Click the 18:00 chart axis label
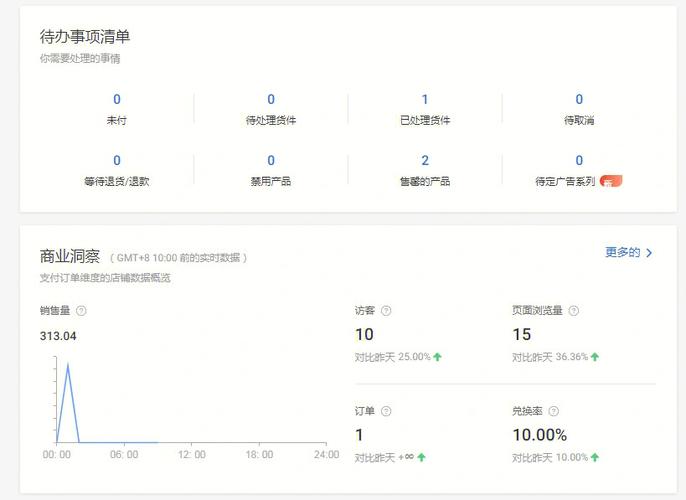Viewport: 686px width, 500px height. click(259, 455)
